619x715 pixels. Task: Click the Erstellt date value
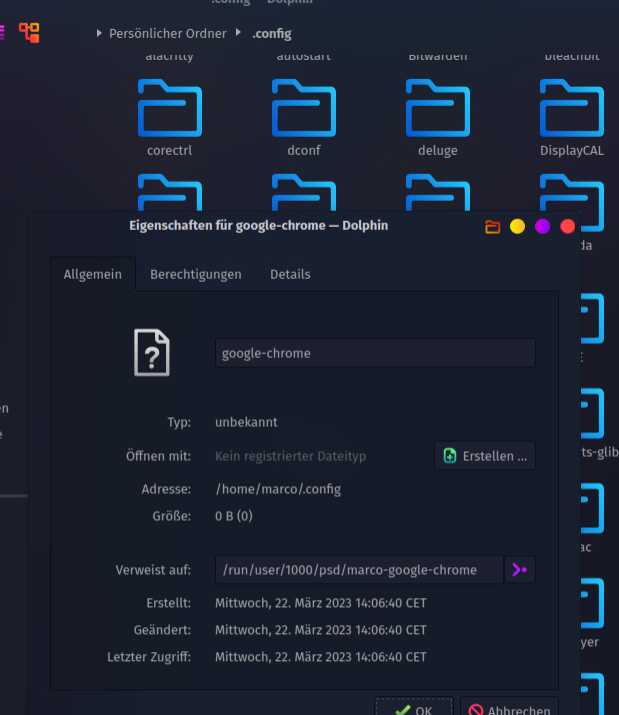pos(321,603)
